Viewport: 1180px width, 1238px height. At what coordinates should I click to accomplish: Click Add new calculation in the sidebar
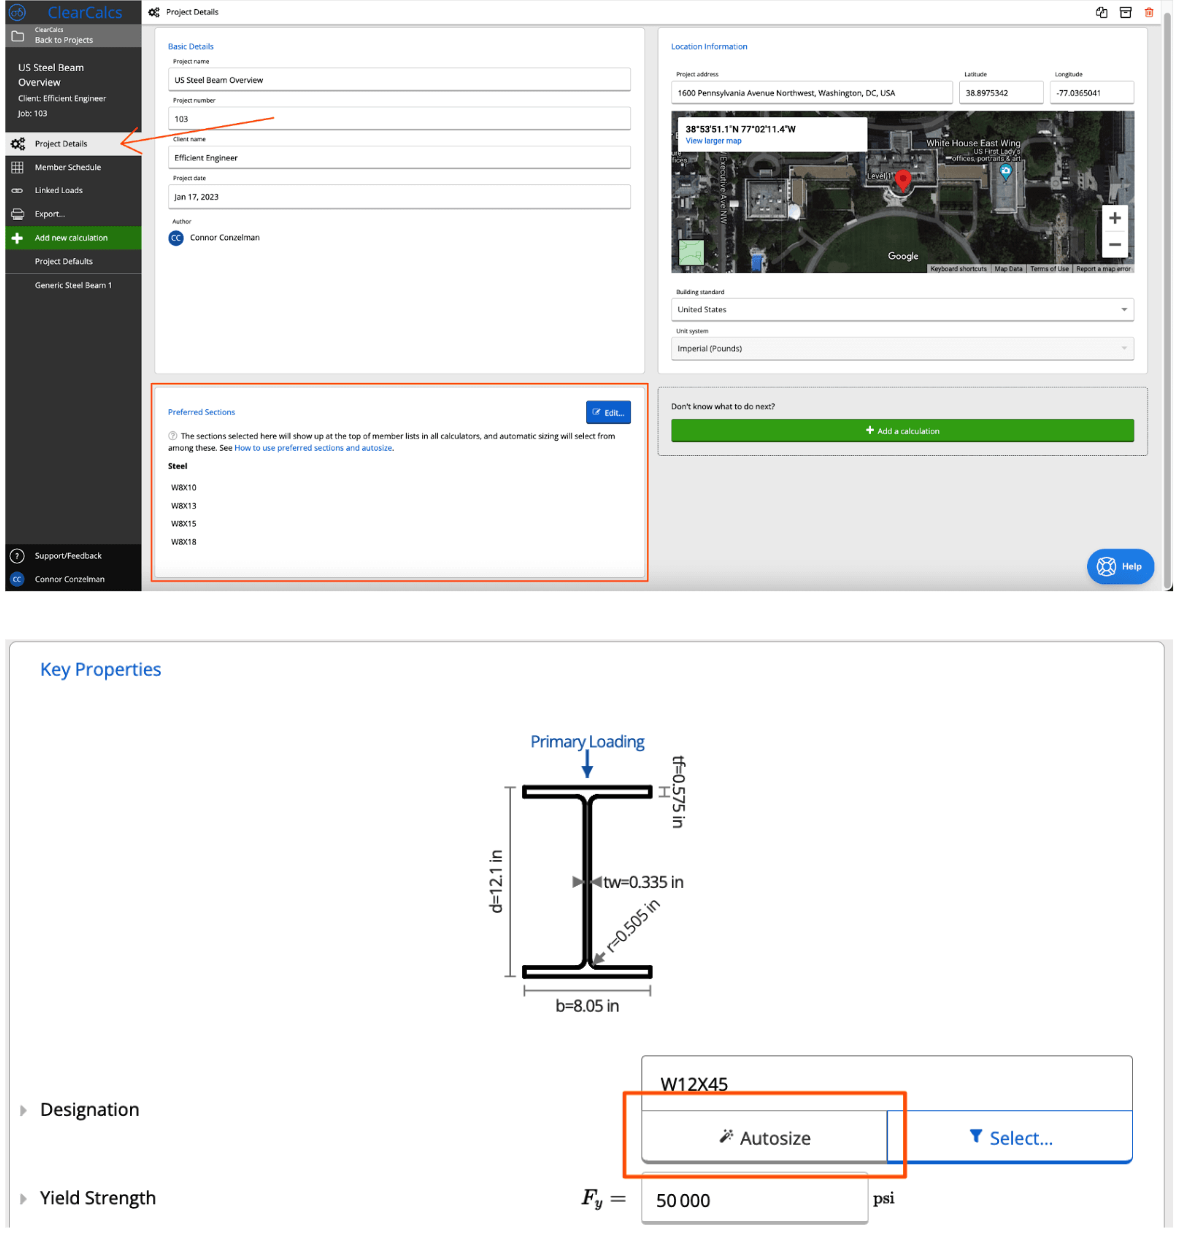tap(73, 238)
